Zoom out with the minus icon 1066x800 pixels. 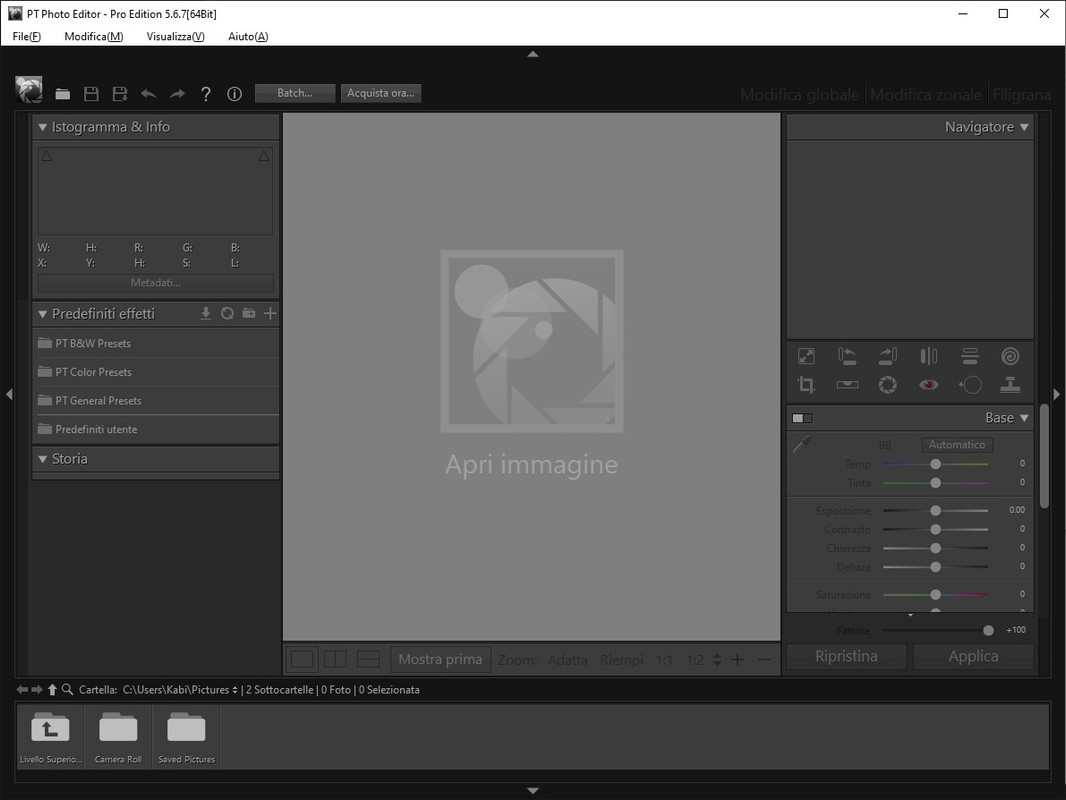pyautogui.click(x=764, y=659)
